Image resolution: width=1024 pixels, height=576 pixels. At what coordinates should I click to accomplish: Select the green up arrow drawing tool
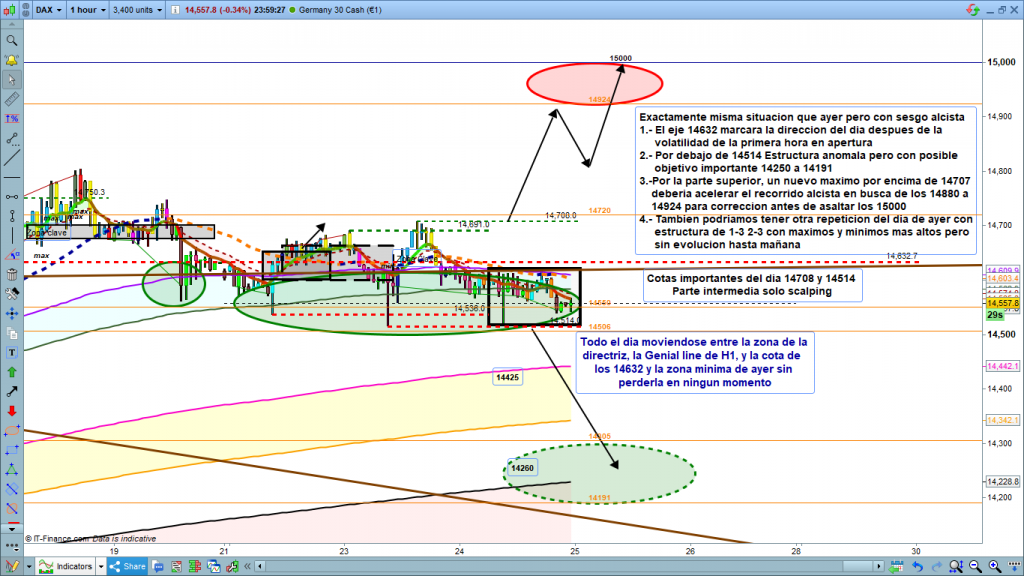(12, 372)
